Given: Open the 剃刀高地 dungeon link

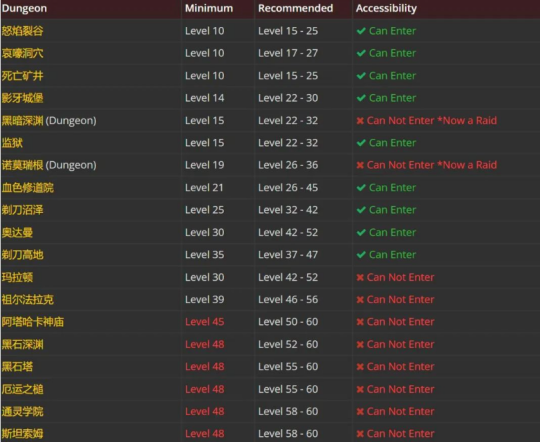Looking at the screenshot, I should (22, 255).
